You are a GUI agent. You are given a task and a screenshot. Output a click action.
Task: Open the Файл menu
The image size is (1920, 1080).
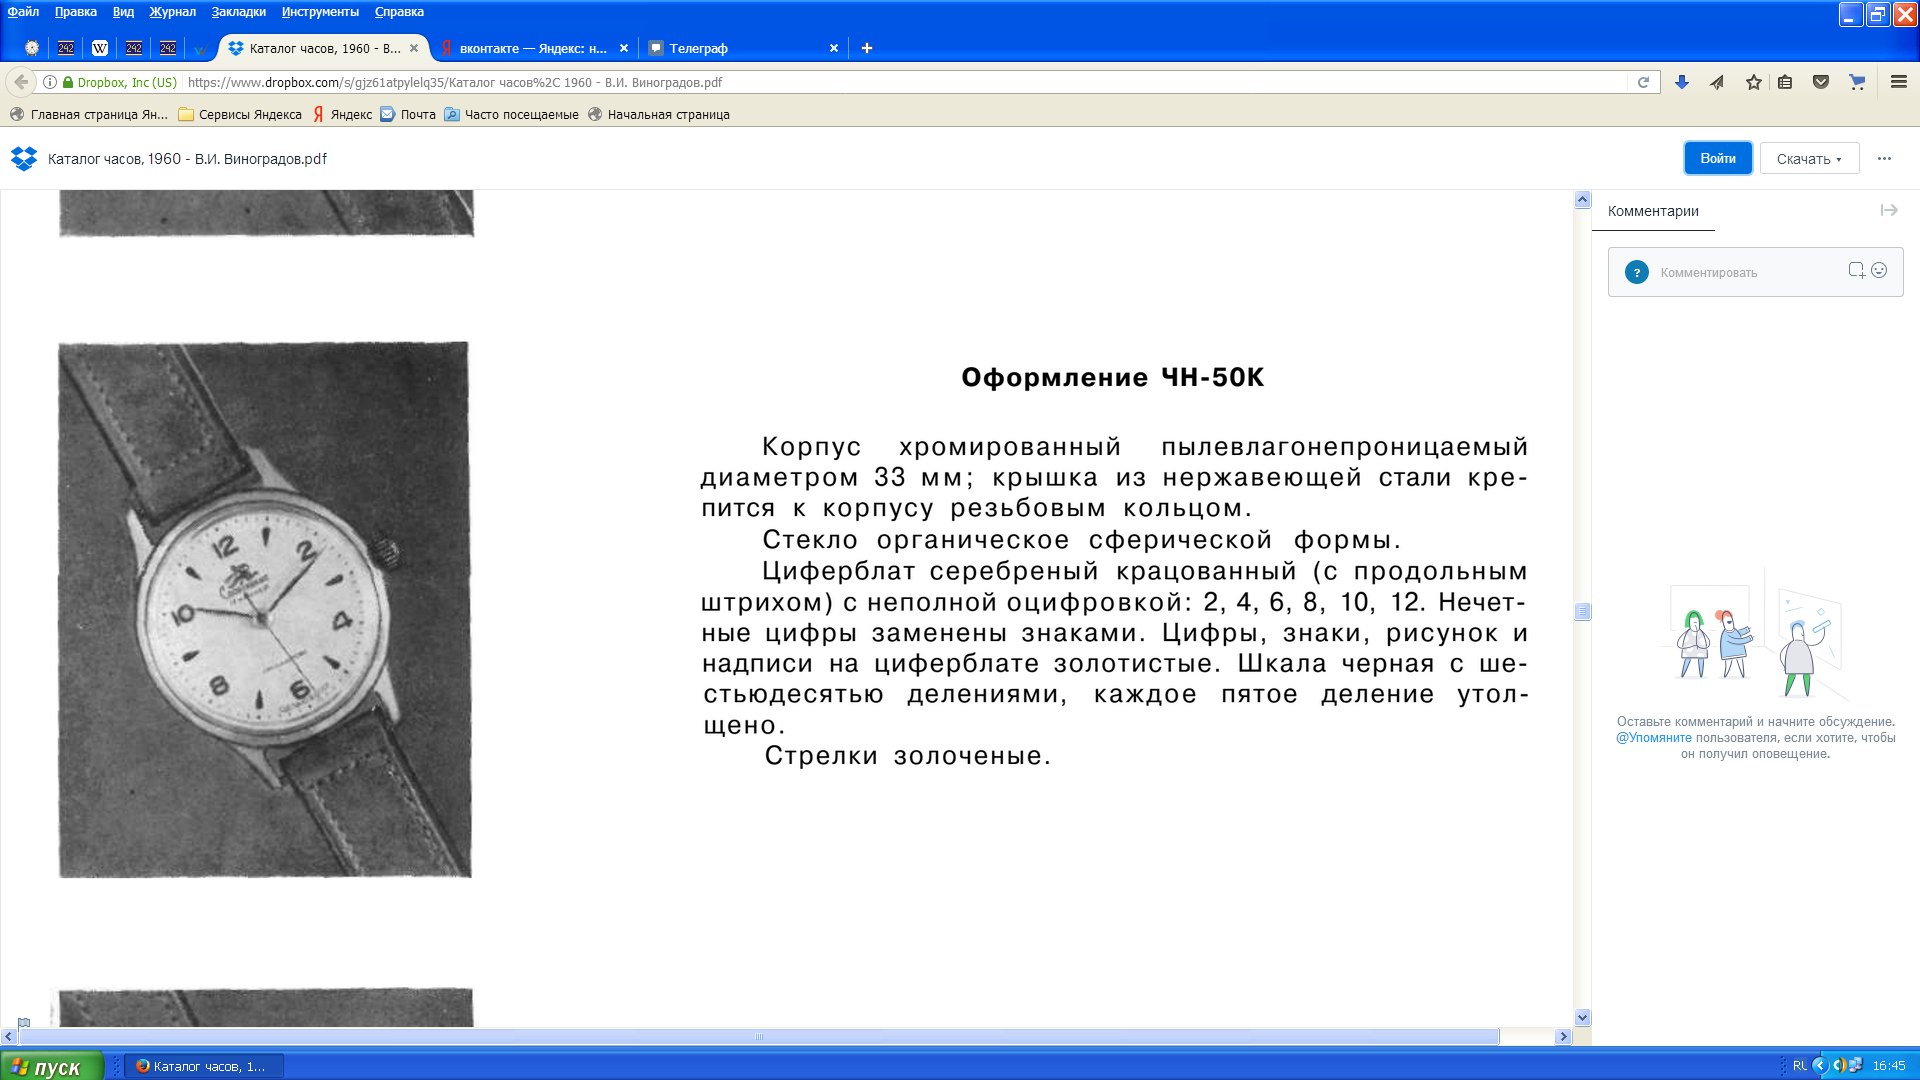click(23, 12)
